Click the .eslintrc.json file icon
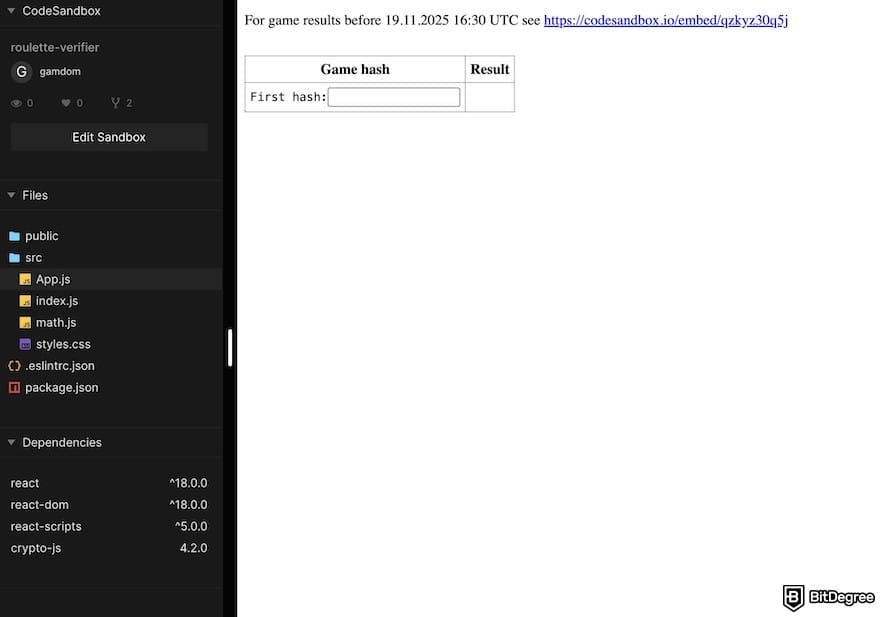Viewport: 880px width, 617px height. pyautogui.click(x=14, y=366)
